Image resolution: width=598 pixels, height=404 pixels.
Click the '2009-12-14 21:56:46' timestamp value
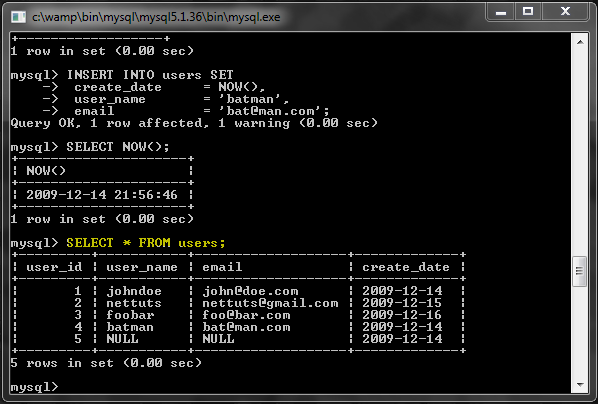click(102, 195)
